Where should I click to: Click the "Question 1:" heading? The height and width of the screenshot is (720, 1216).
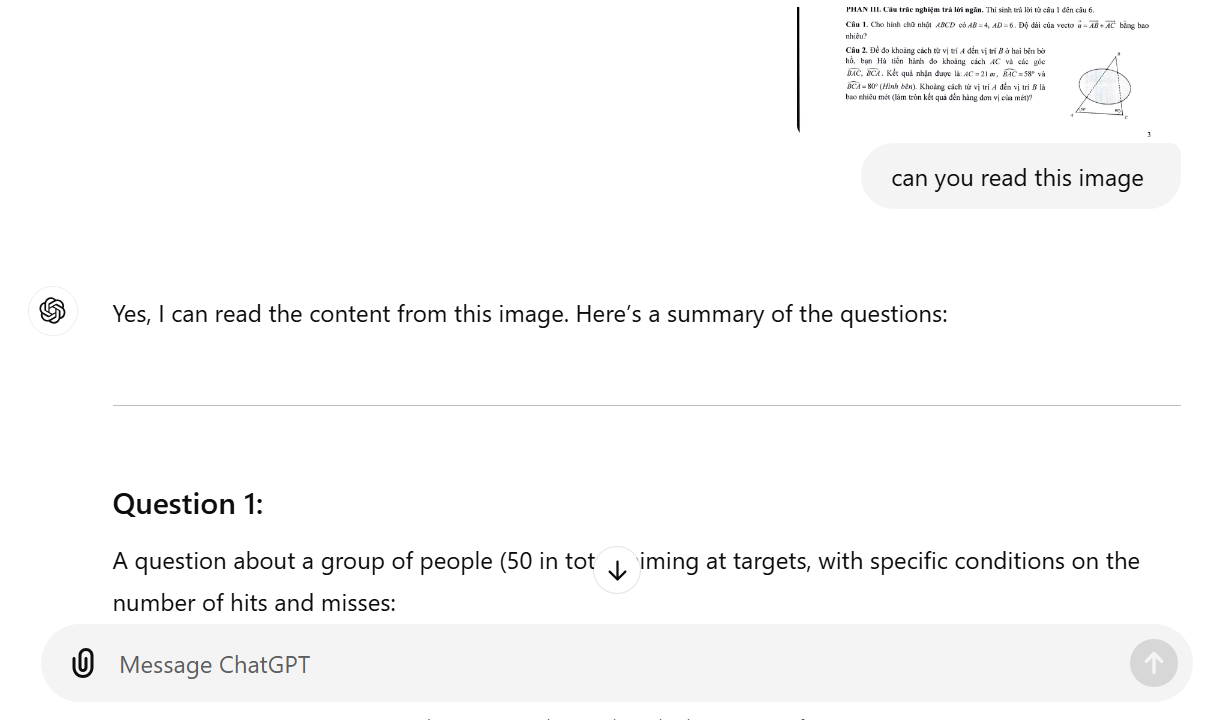pyautogui.click(x=188, y=503)
